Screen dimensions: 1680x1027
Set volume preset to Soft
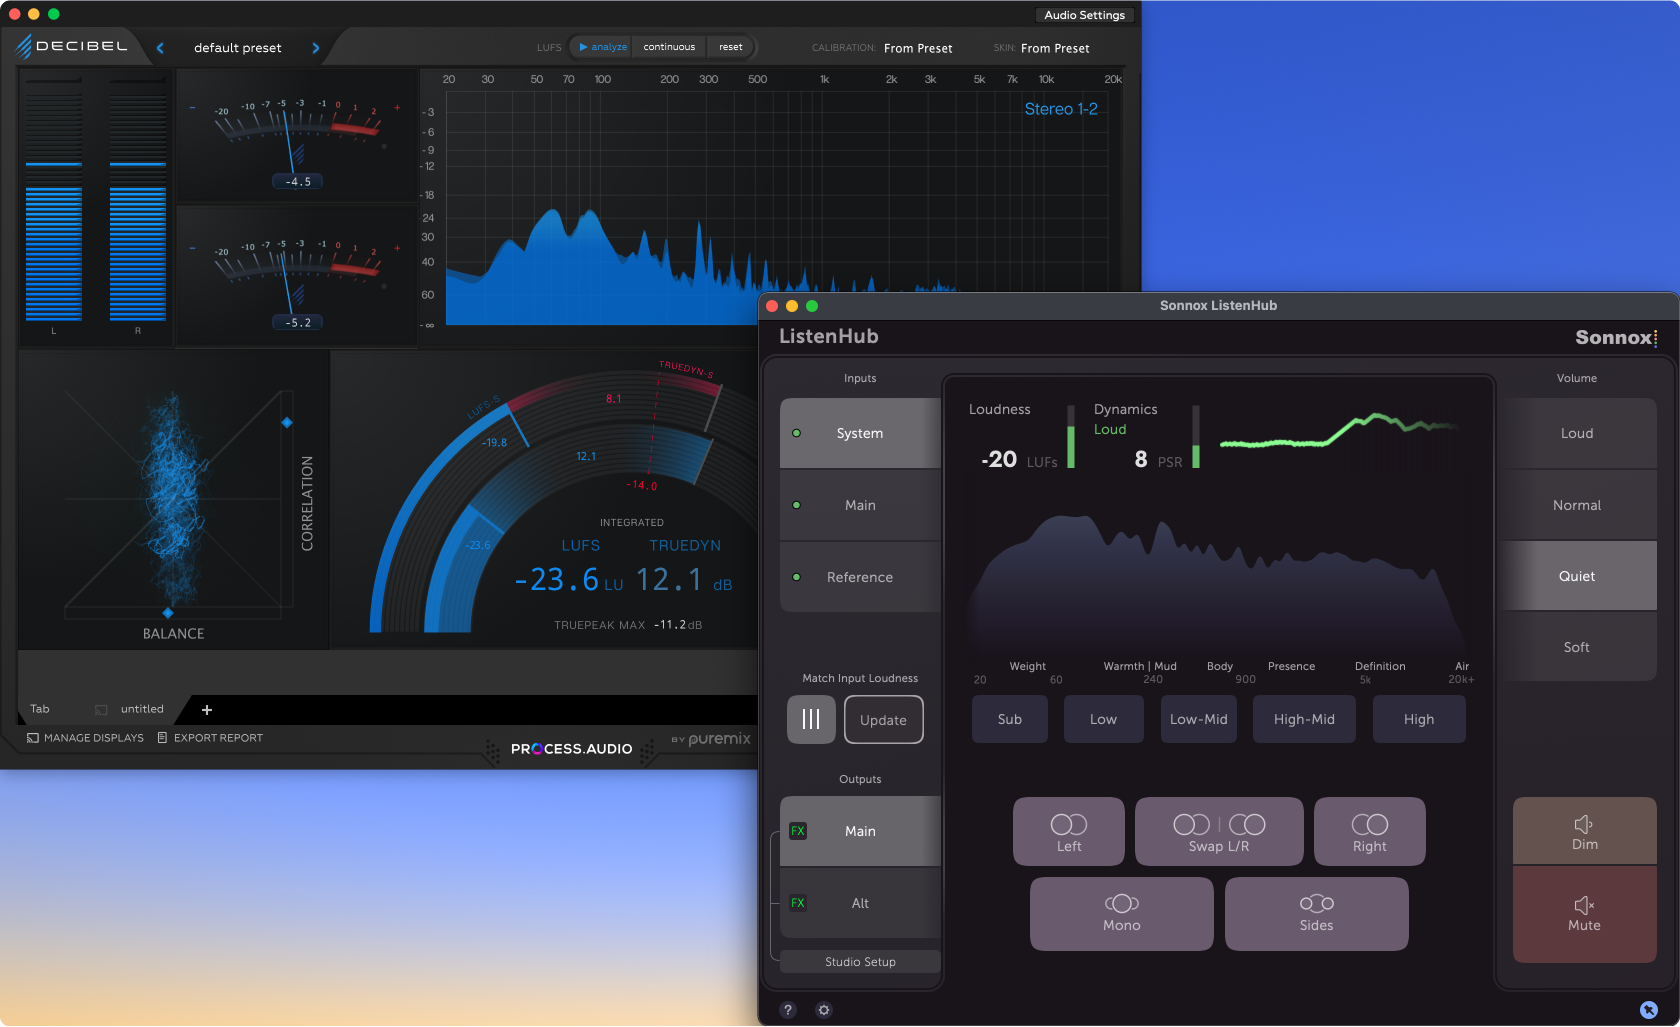(x=1577, y=647)
